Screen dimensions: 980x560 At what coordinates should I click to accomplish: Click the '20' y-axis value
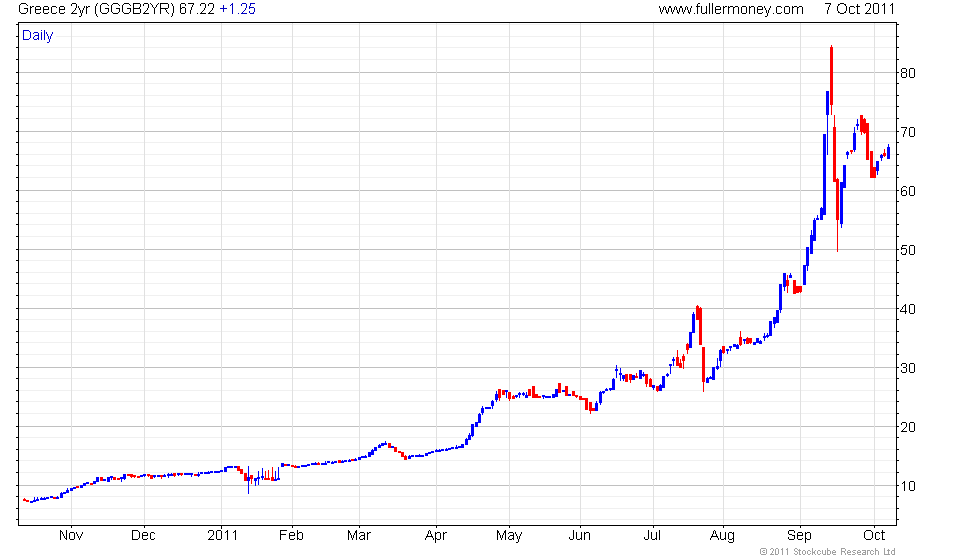coord(908,427)
